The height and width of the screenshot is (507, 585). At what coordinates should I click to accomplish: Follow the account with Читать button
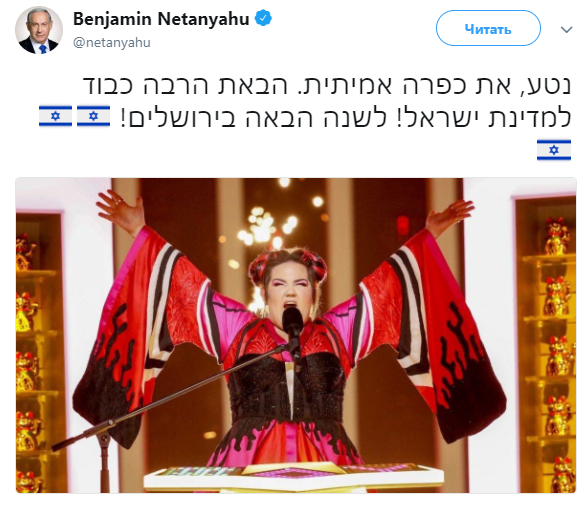click(488, 28)
